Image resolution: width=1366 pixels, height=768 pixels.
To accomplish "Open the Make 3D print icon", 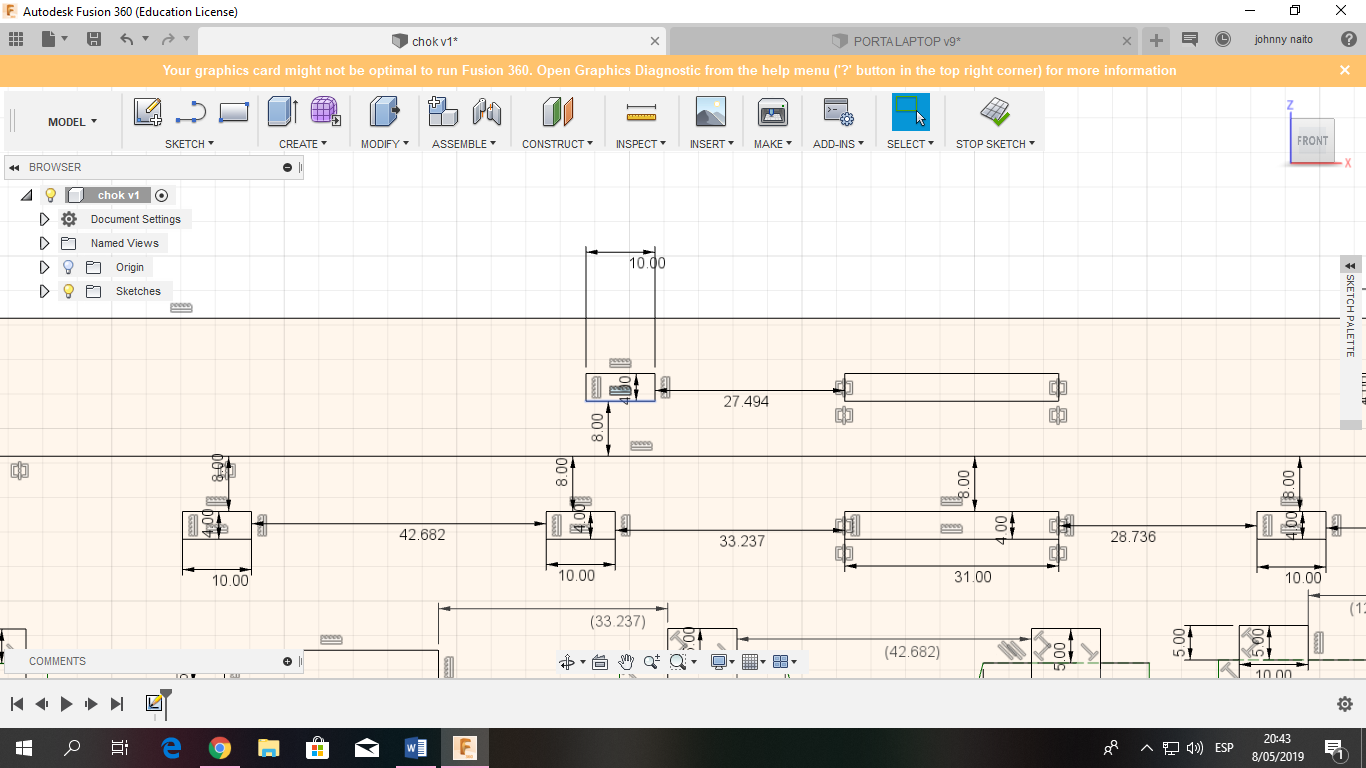I will tap(773, 112).
